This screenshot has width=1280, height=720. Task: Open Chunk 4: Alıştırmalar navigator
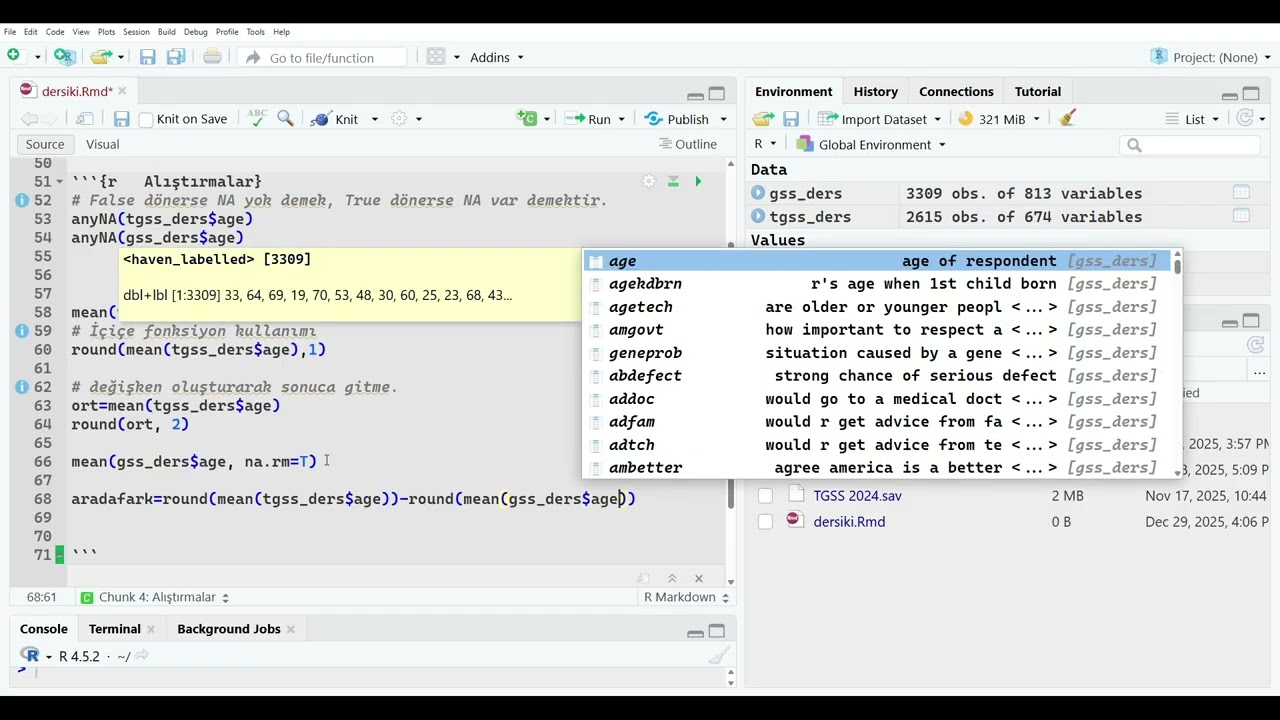coord(155,597)
